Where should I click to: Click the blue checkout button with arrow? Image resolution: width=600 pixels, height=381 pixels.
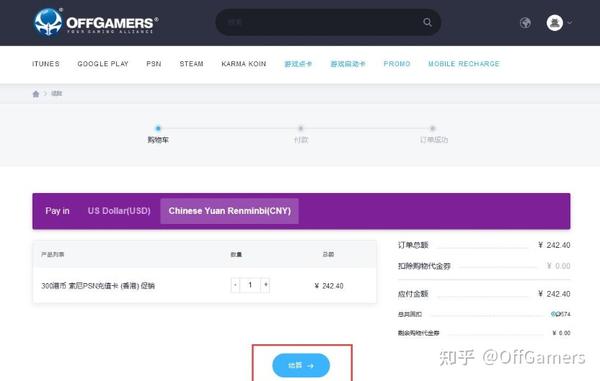[x=301, y=365]
